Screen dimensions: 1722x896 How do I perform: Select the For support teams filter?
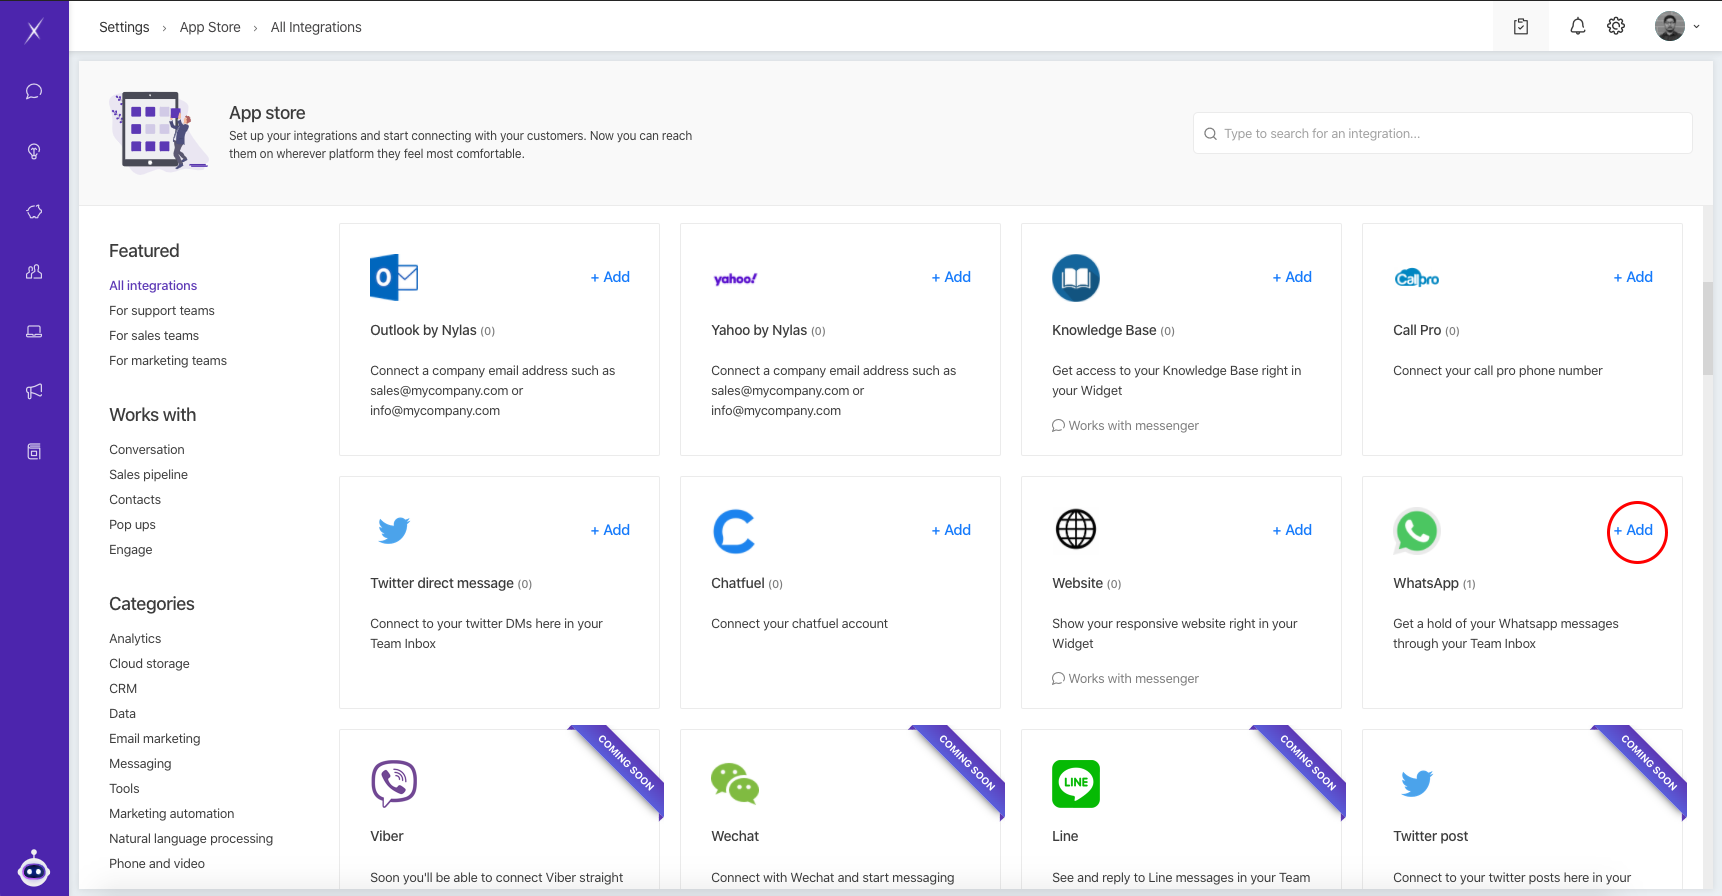pos(162,311)
